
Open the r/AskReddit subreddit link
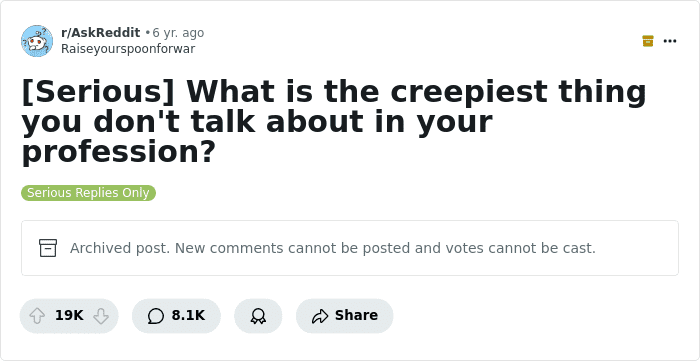100,33
